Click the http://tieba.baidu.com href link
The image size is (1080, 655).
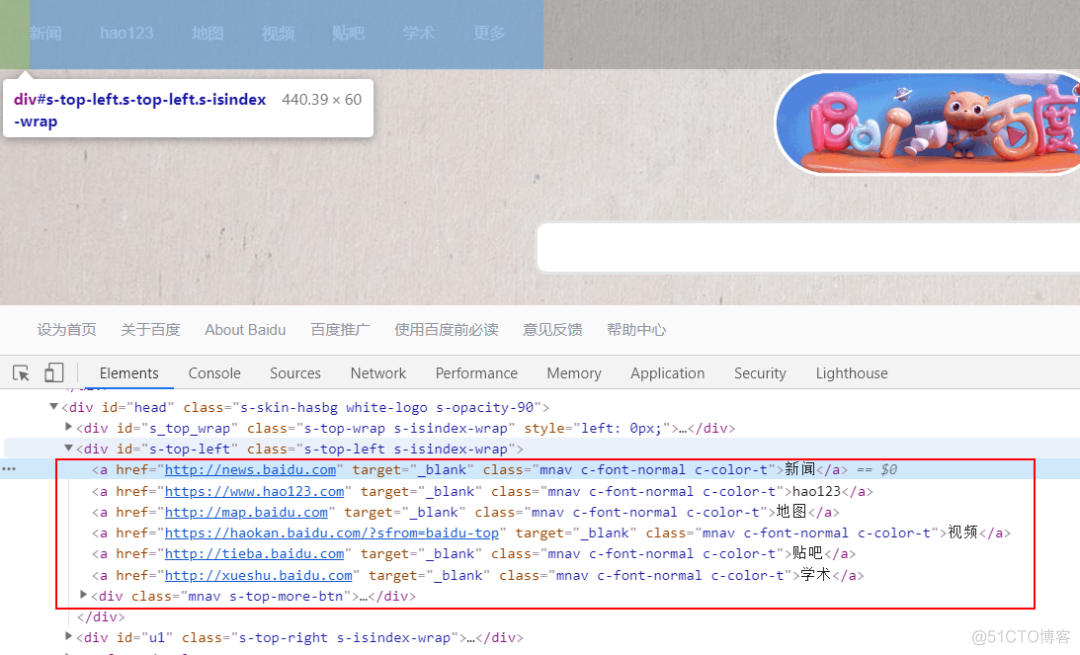point(254,553)
